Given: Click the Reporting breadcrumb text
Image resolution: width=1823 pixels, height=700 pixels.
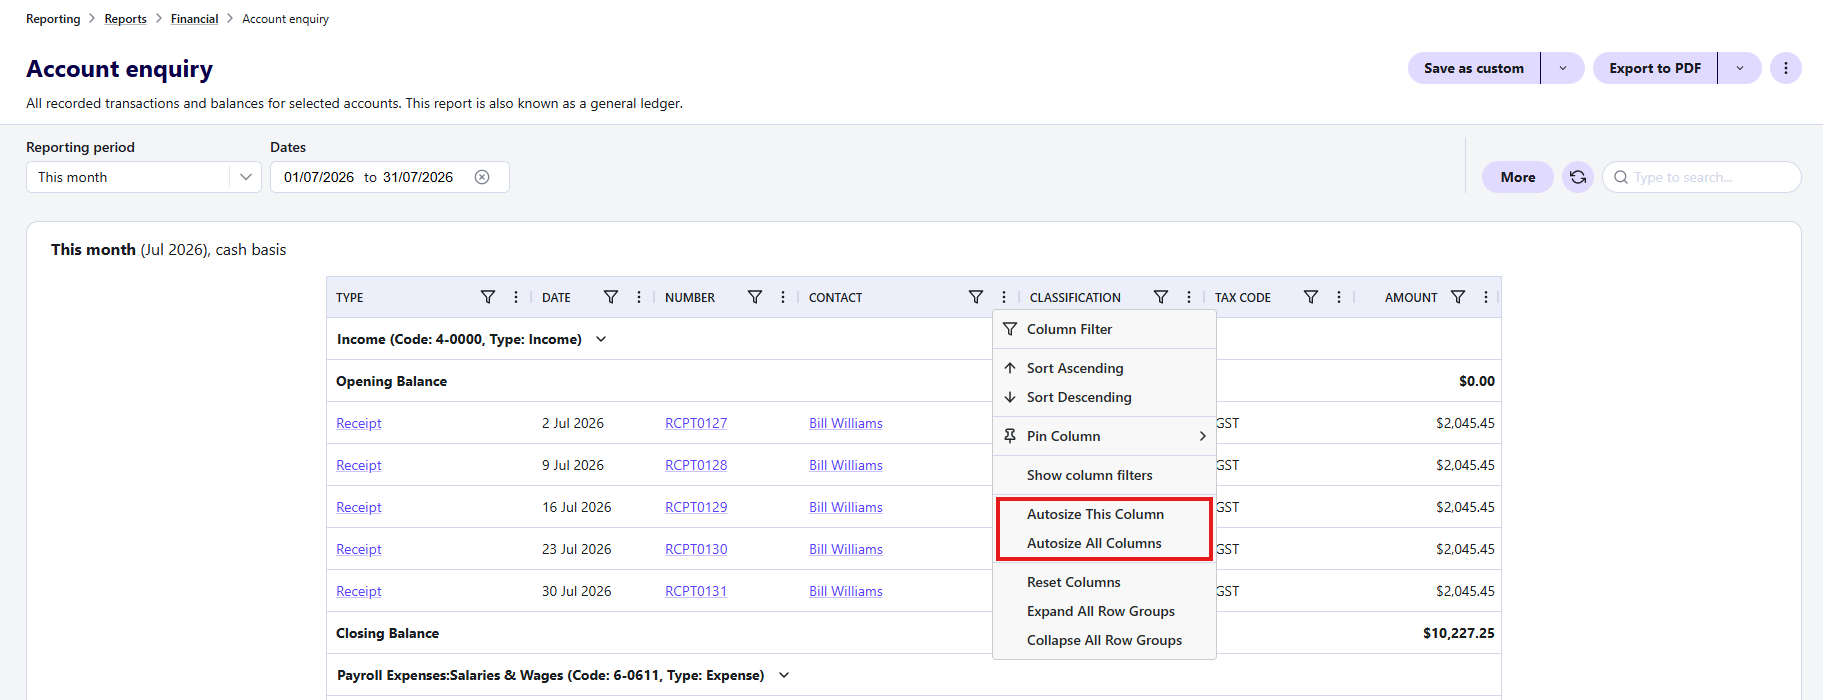Looking at the screenshot, I should click(x=53, y=19).
